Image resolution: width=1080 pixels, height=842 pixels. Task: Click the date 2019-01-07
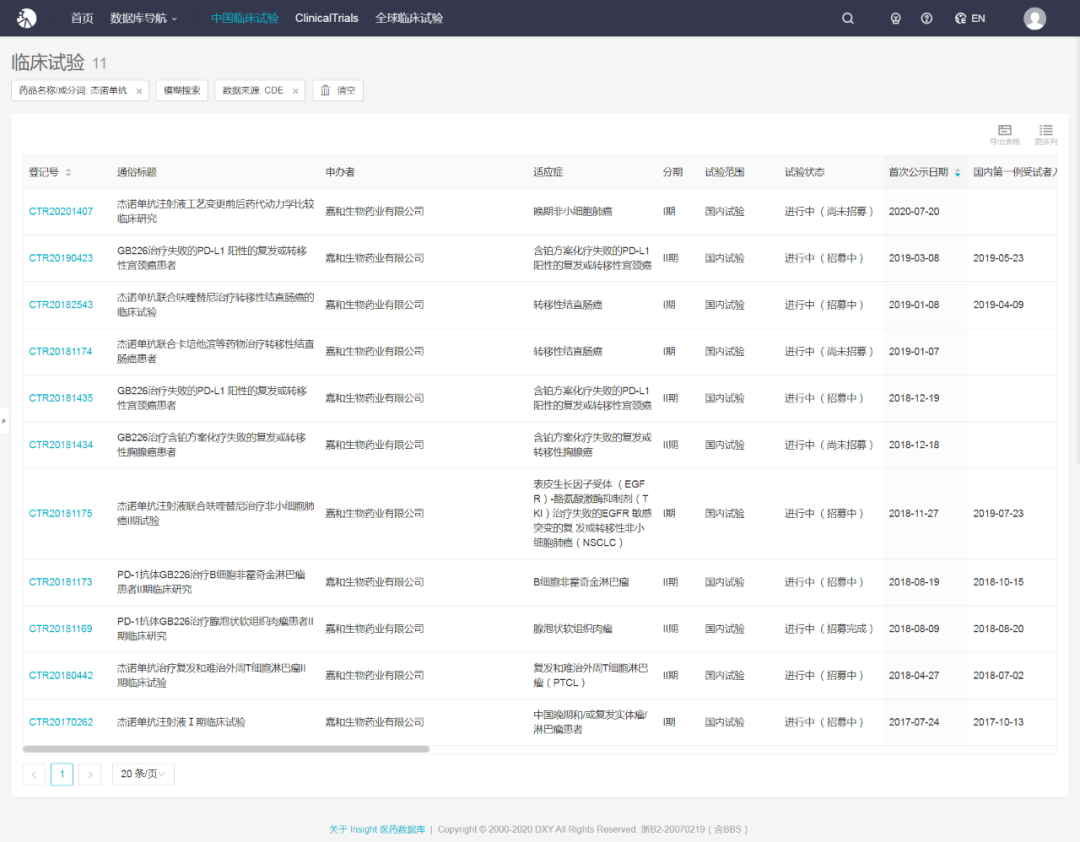914,351
